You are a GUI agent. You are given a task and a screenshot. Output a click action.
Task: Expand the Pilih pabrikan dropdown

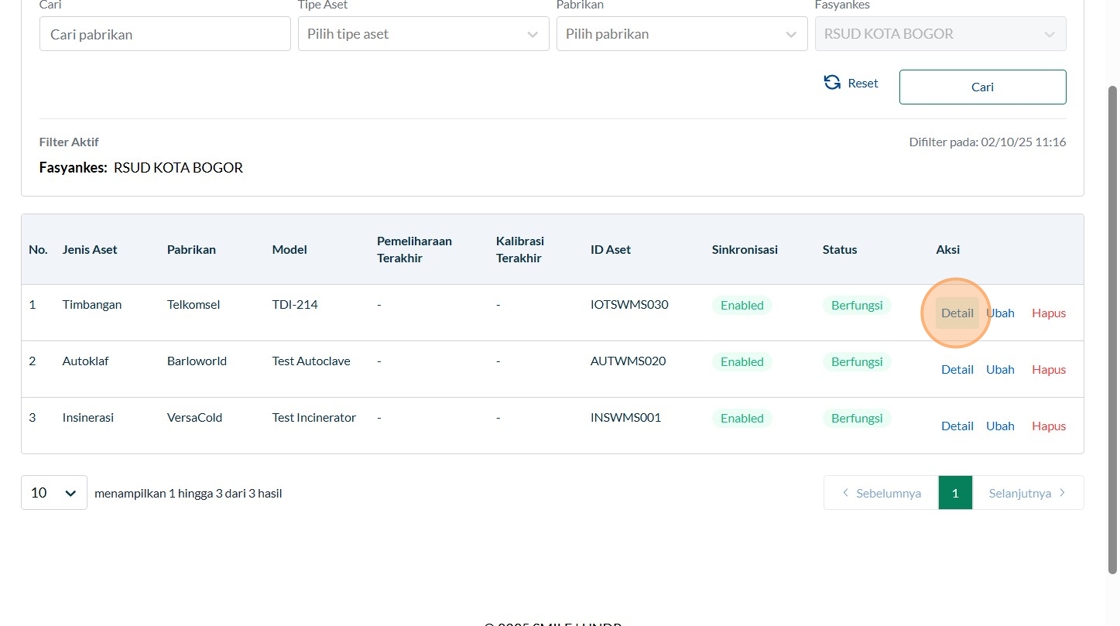coord(681,34)
